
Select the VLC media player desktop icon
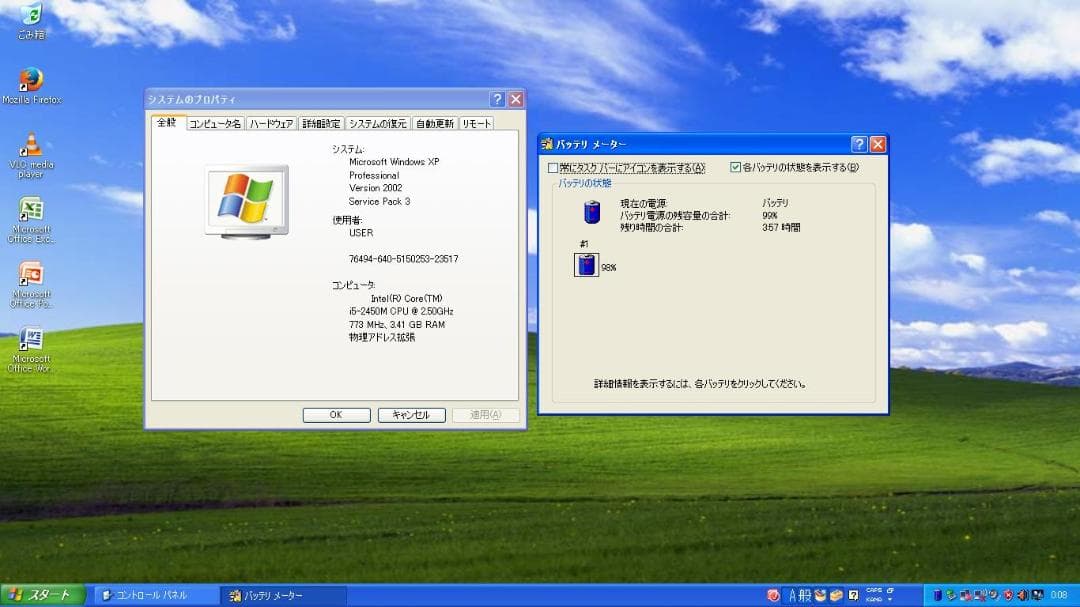click(31, 156)
